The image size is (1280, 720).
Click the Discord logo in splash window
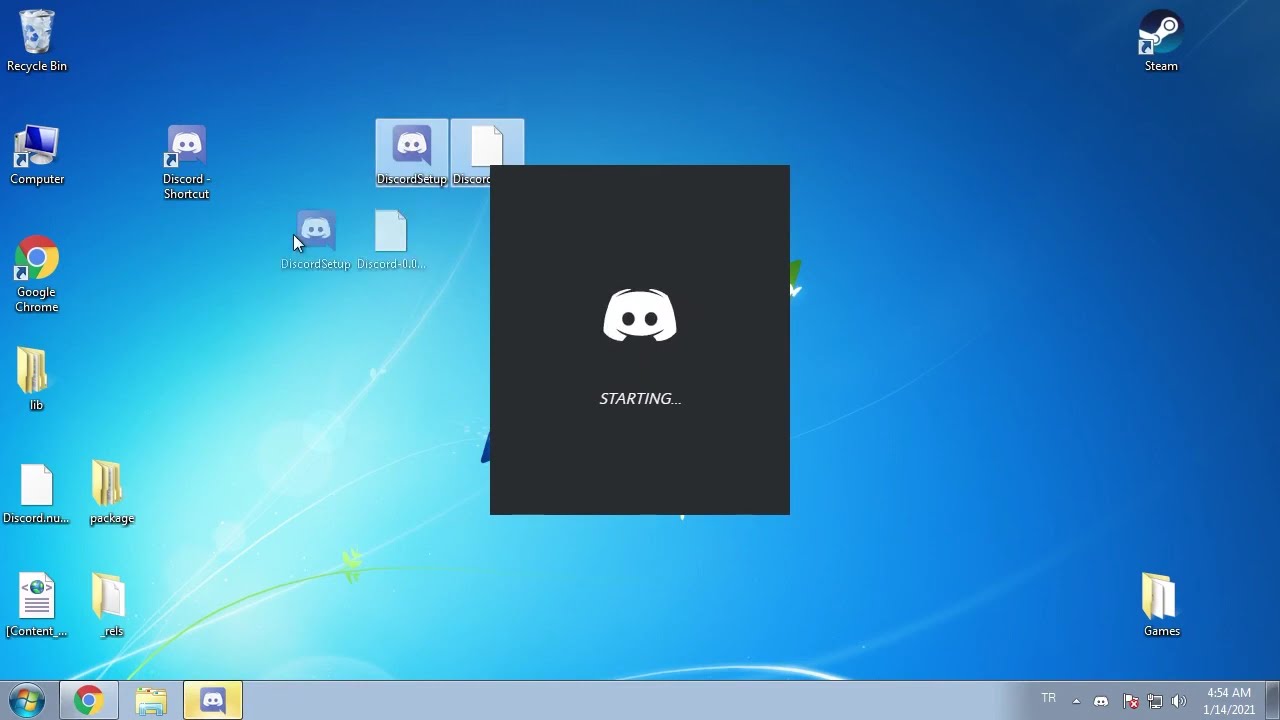(640, 316)
